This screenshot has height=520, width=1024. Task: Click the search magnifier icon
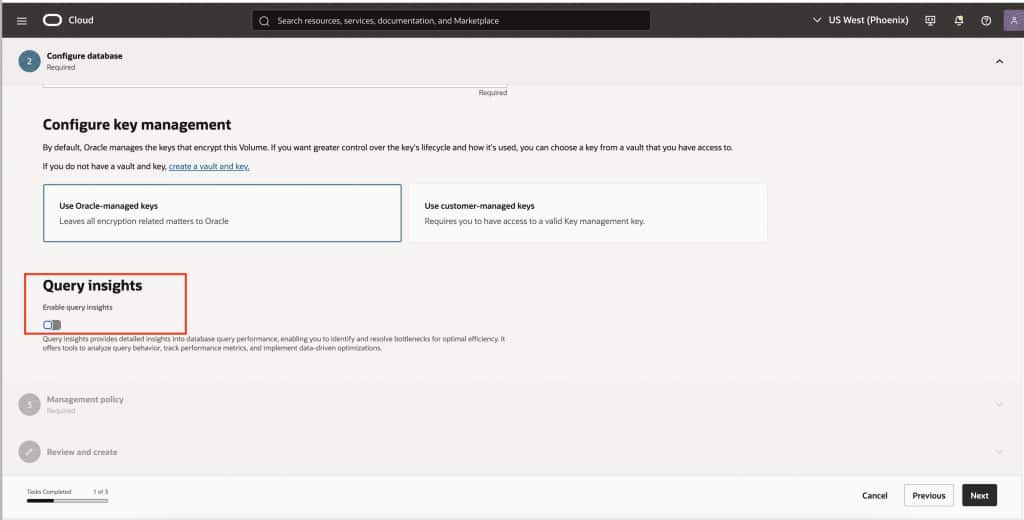point(264,21)
